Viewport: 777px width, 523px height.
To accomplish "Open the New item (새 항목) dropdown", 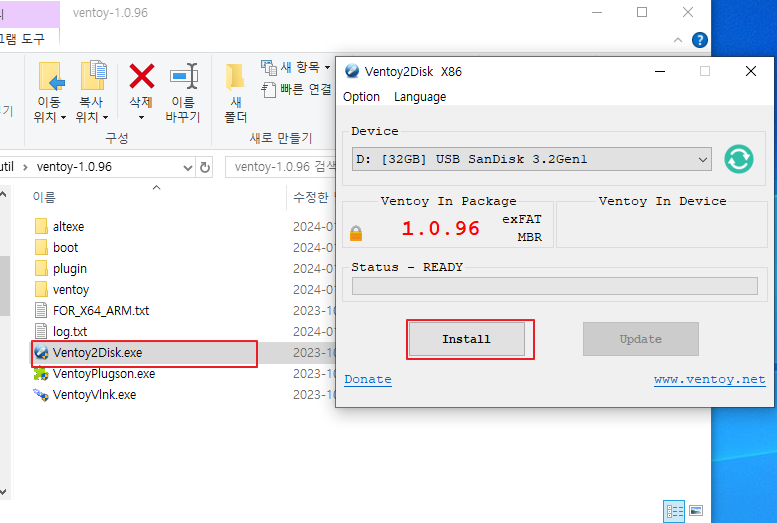I will [x=296, y=67].
